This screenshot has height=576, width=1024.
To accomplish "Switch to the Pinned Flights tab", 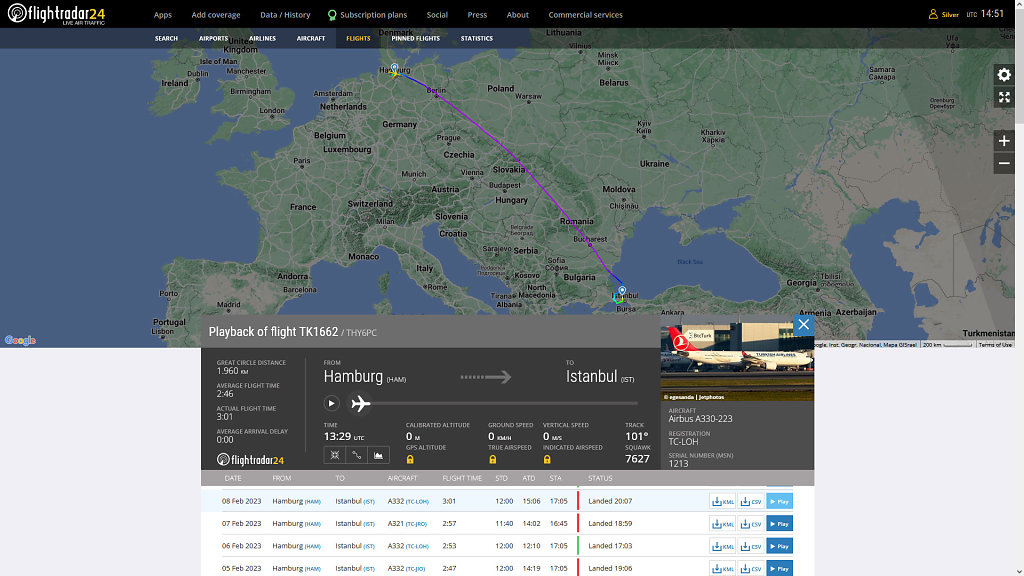I will (x=408, y=38).
